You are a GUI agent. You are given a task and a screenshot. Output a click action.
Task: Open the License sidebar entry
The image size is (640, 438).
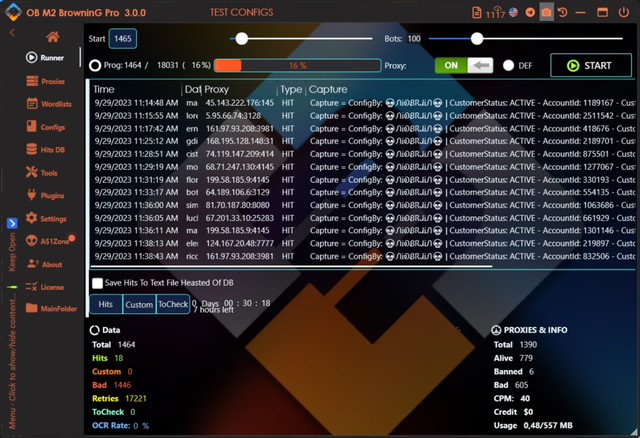(x=45, y=287)
